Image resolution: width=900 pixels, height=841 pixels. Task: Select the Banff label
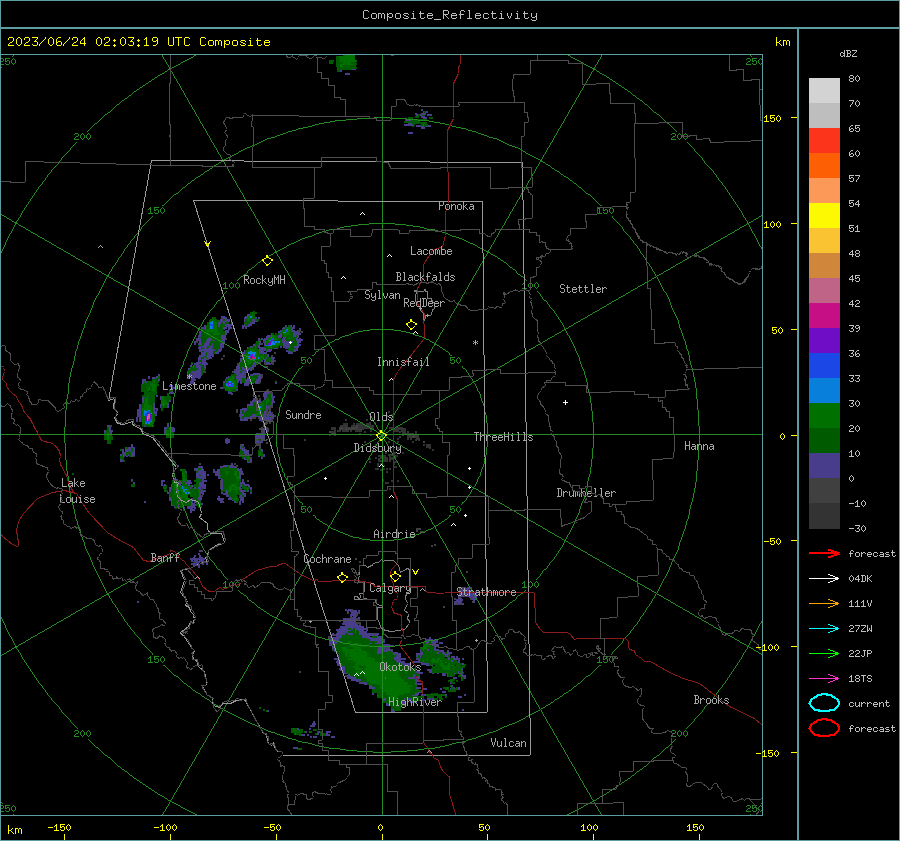[x=165, y=558]
